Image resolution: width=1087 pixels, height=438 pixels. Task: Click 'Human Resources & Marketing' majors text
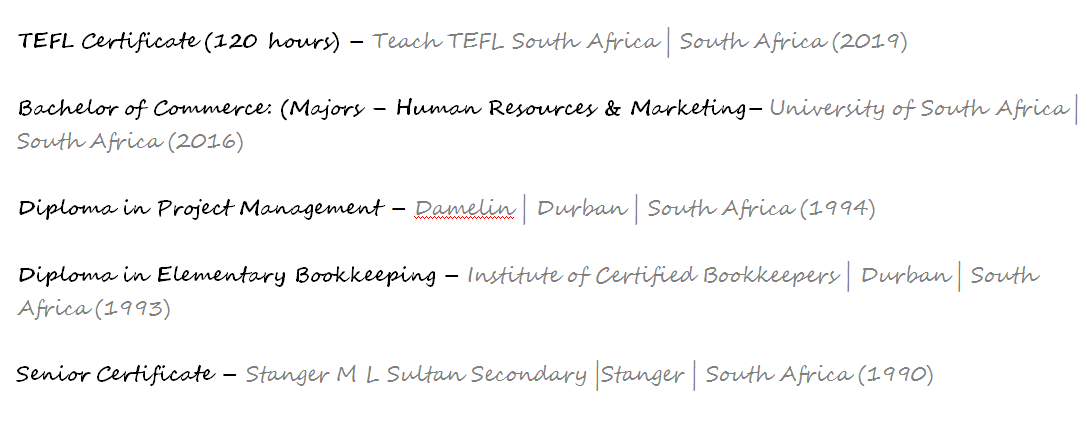[x=572, y=109]
